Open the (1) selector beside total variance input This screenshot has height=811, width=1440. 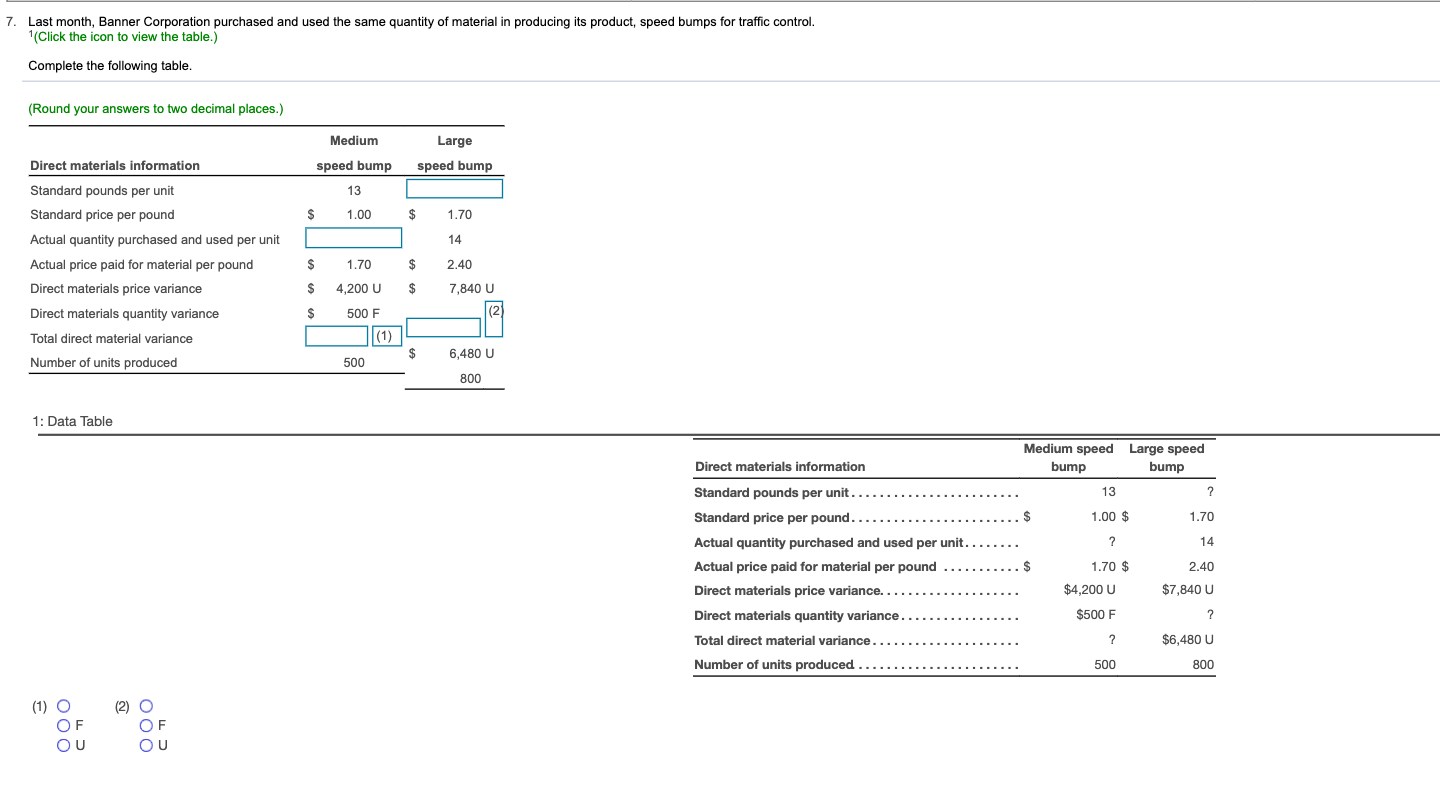pyautogui.click(x=386, y=335)
